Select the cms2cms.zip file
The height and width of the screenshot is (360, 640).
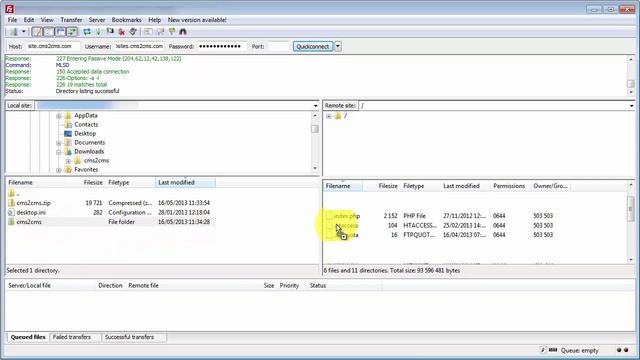(33, 203)
